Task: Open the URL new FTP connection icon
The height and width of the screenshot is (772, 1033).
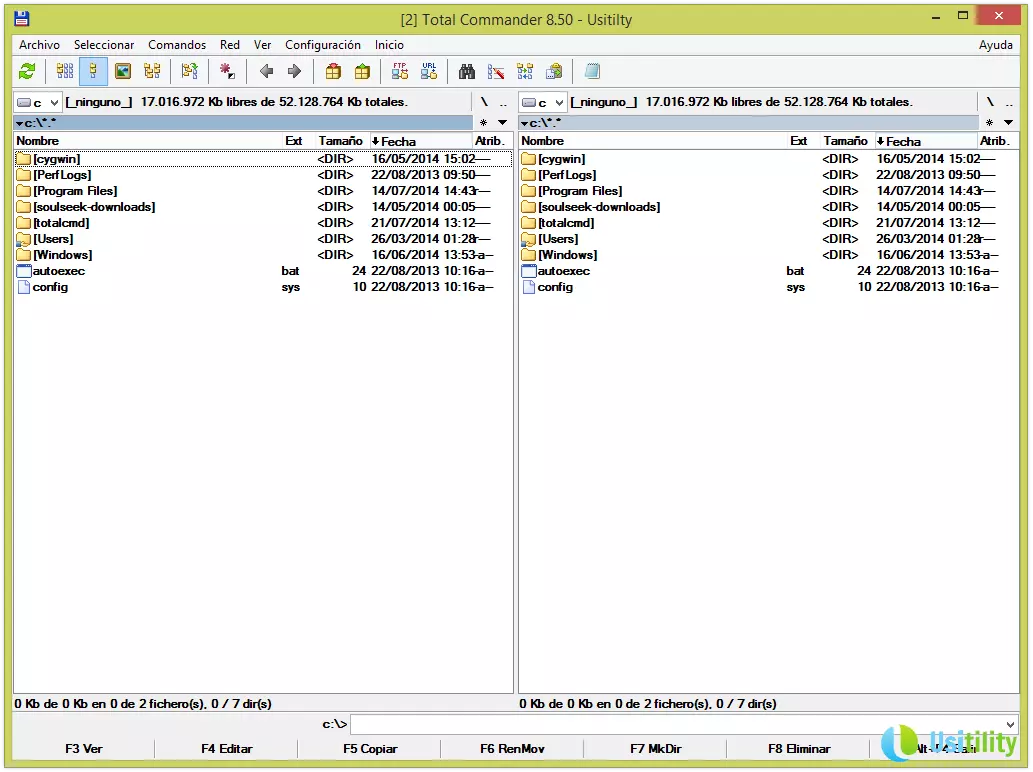Action: coord(429,71)
